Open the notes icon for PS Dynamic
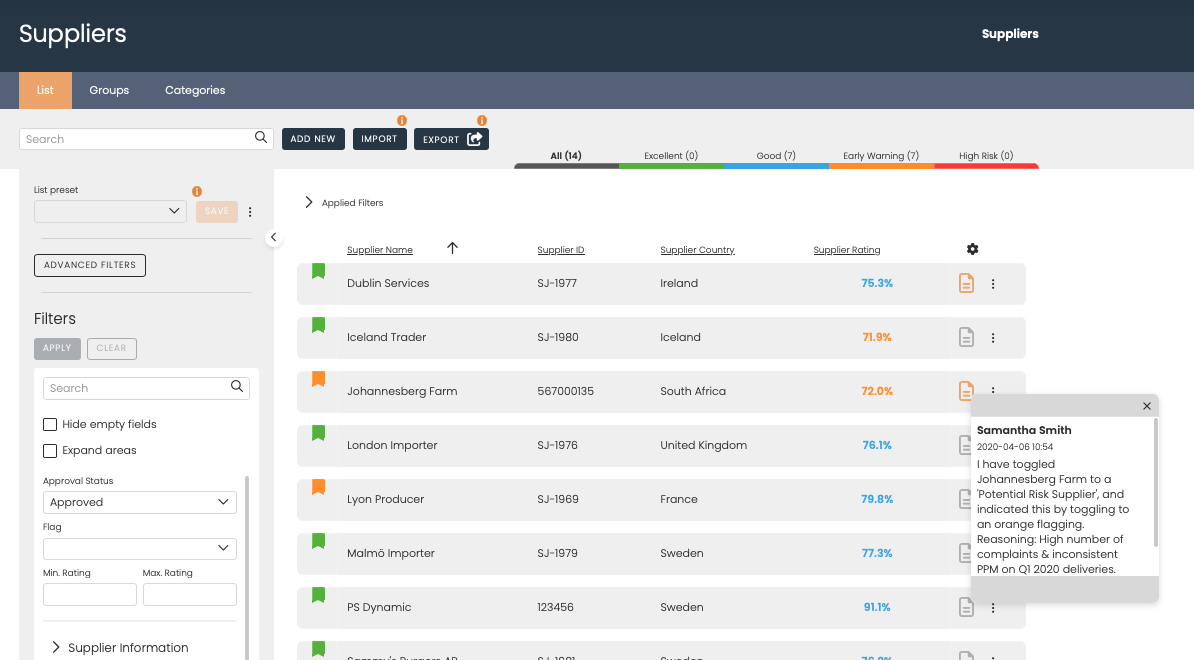This screenshot has width=1194, height=660. click(966, 607)
